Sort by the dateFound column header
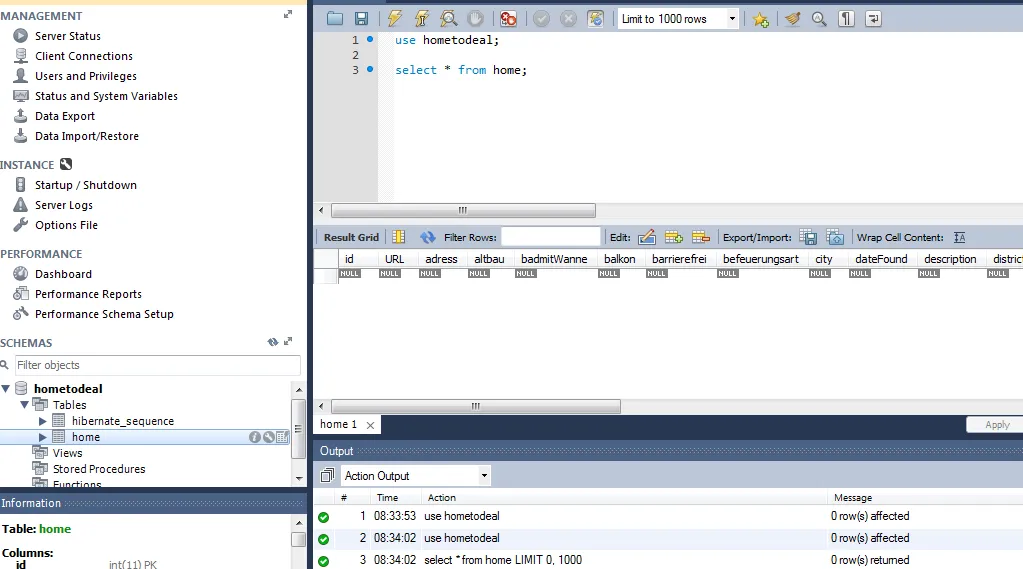 tap(881, 259)
